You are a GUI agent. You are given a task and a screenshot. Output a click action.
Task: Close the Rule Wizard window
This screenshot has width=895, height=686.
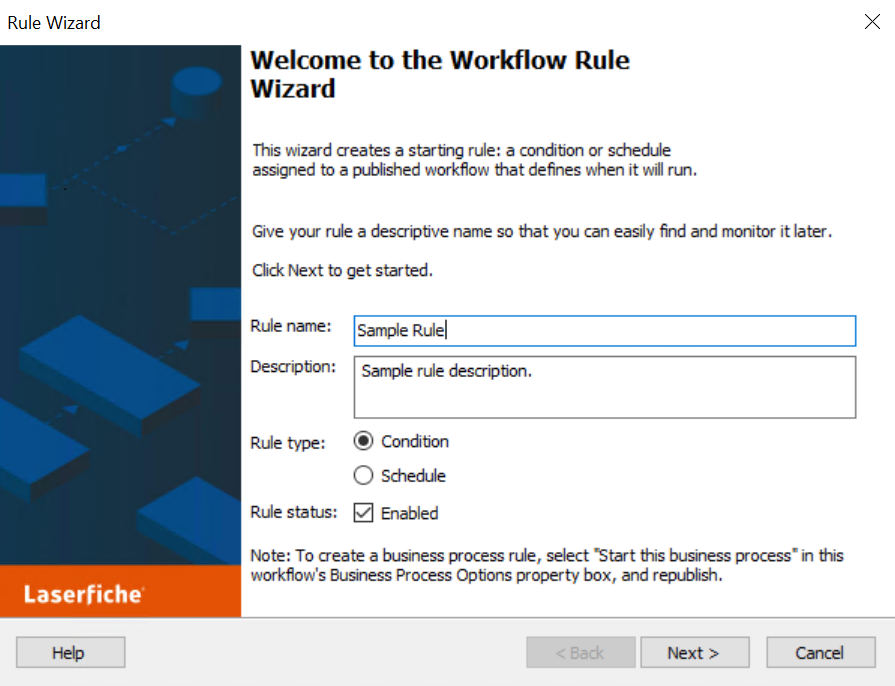pos(872,22)
